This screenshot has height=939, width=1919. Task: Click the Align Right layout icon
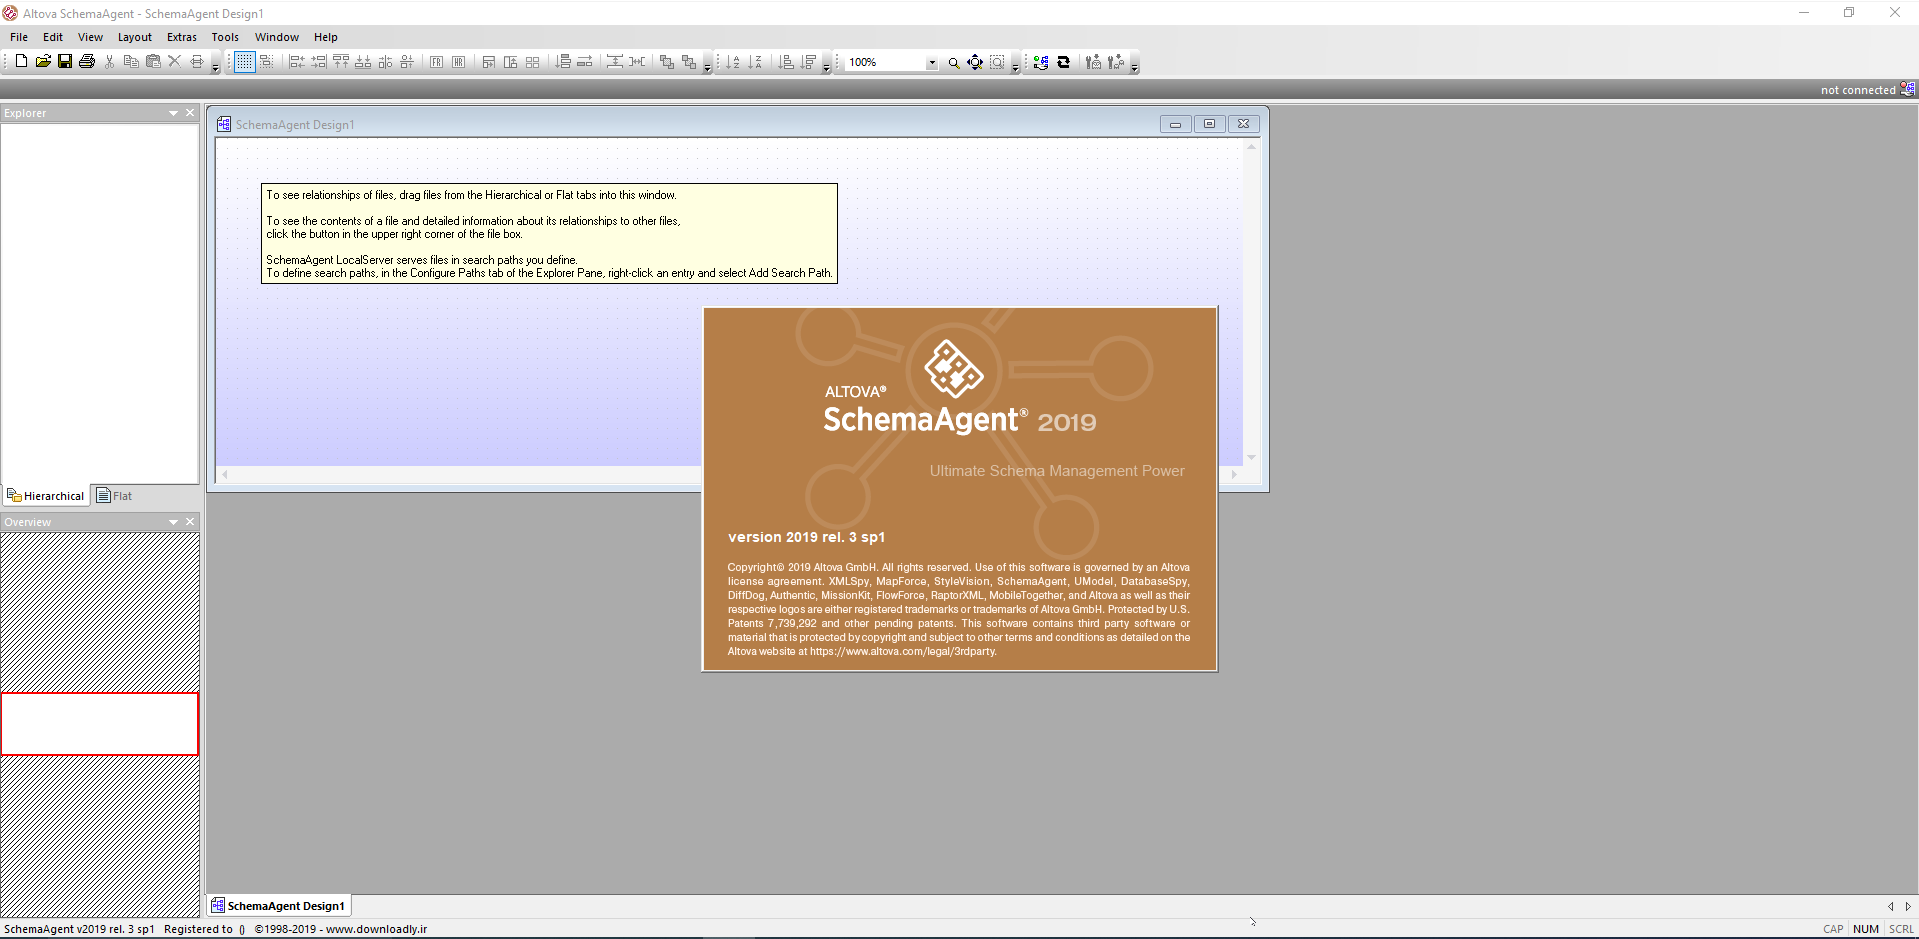(319, 62)
